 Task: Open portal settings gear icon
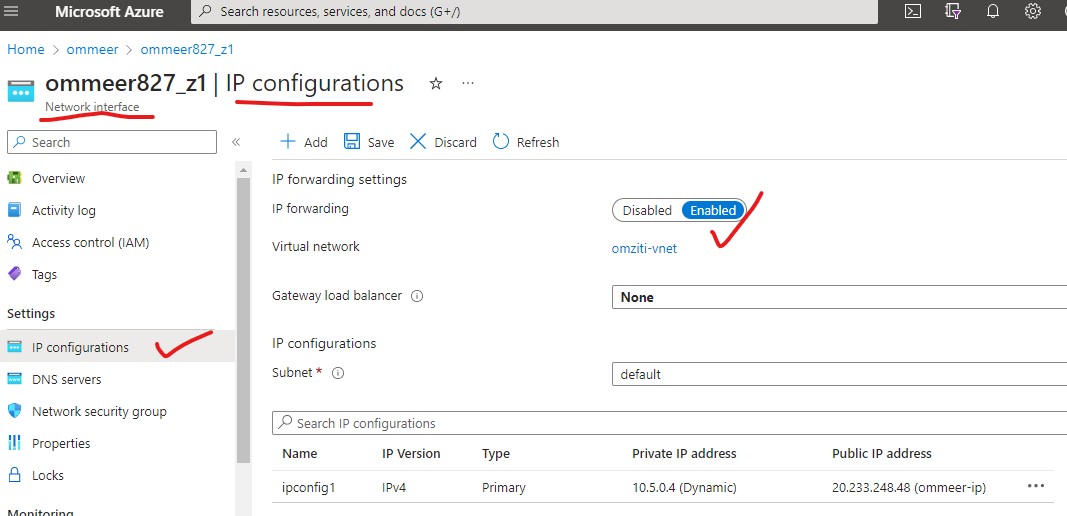point(1033,12)
